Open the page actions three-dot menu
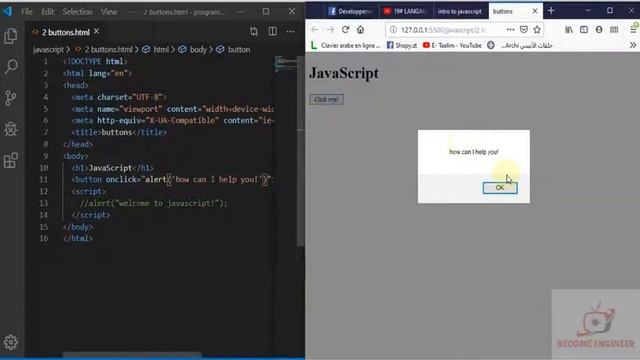The image size is (640, 360). click(x=510, y=30)
